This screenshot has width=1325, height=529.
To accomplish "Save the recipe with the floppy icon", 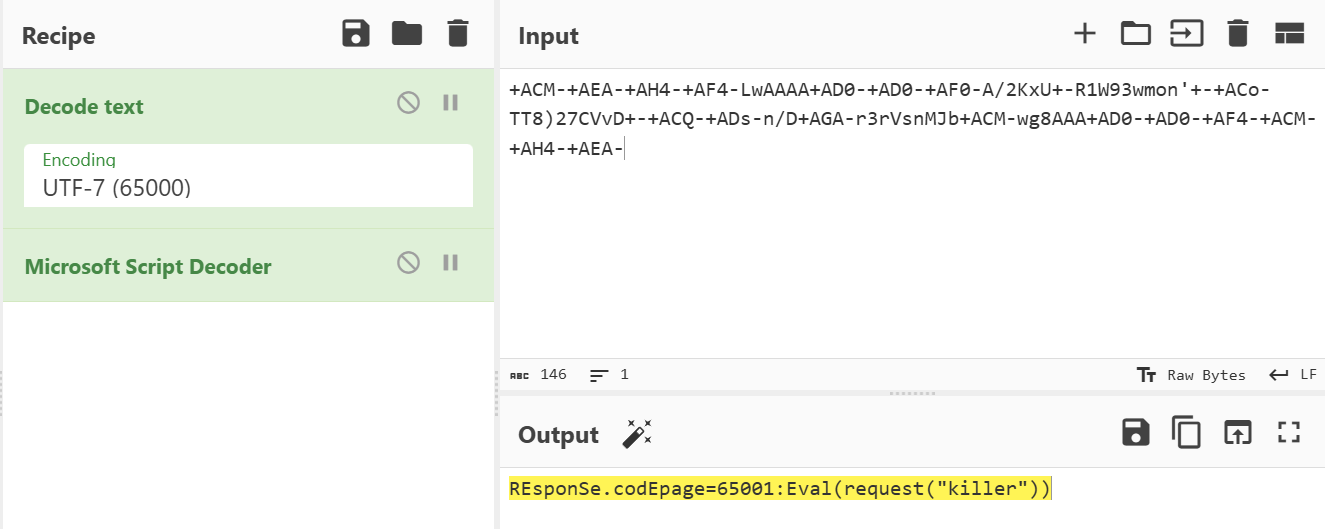I will pyautogui.click(x=356, y=34).
